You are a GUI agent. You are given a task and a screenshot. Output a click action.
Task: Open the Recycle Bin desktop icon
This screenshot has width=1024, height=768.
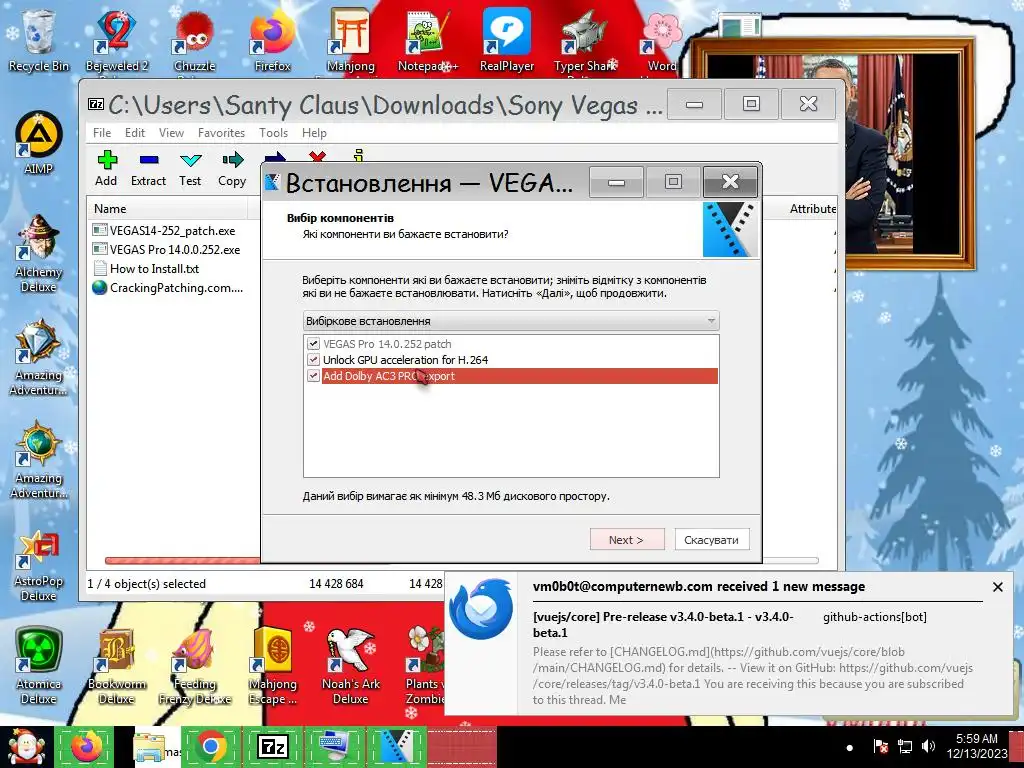pos(39,40)
